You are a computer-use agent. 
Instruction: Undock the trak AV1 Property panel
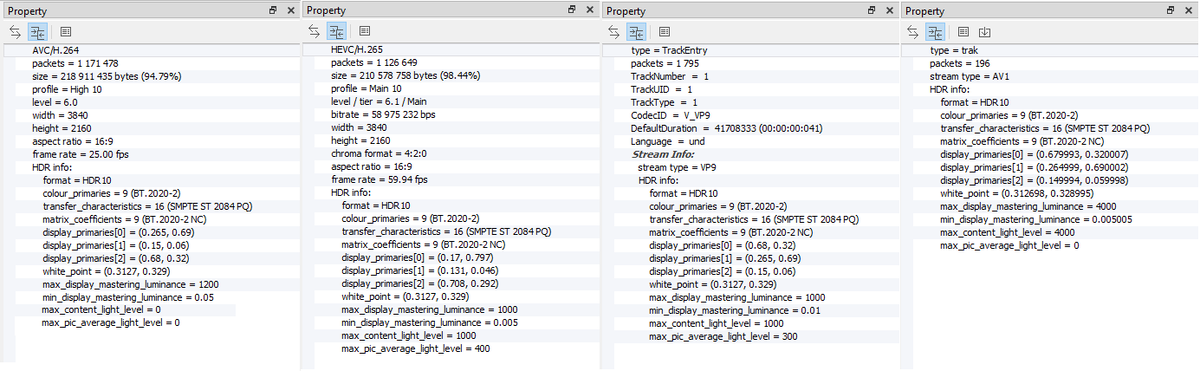(x=1171, y=9)
